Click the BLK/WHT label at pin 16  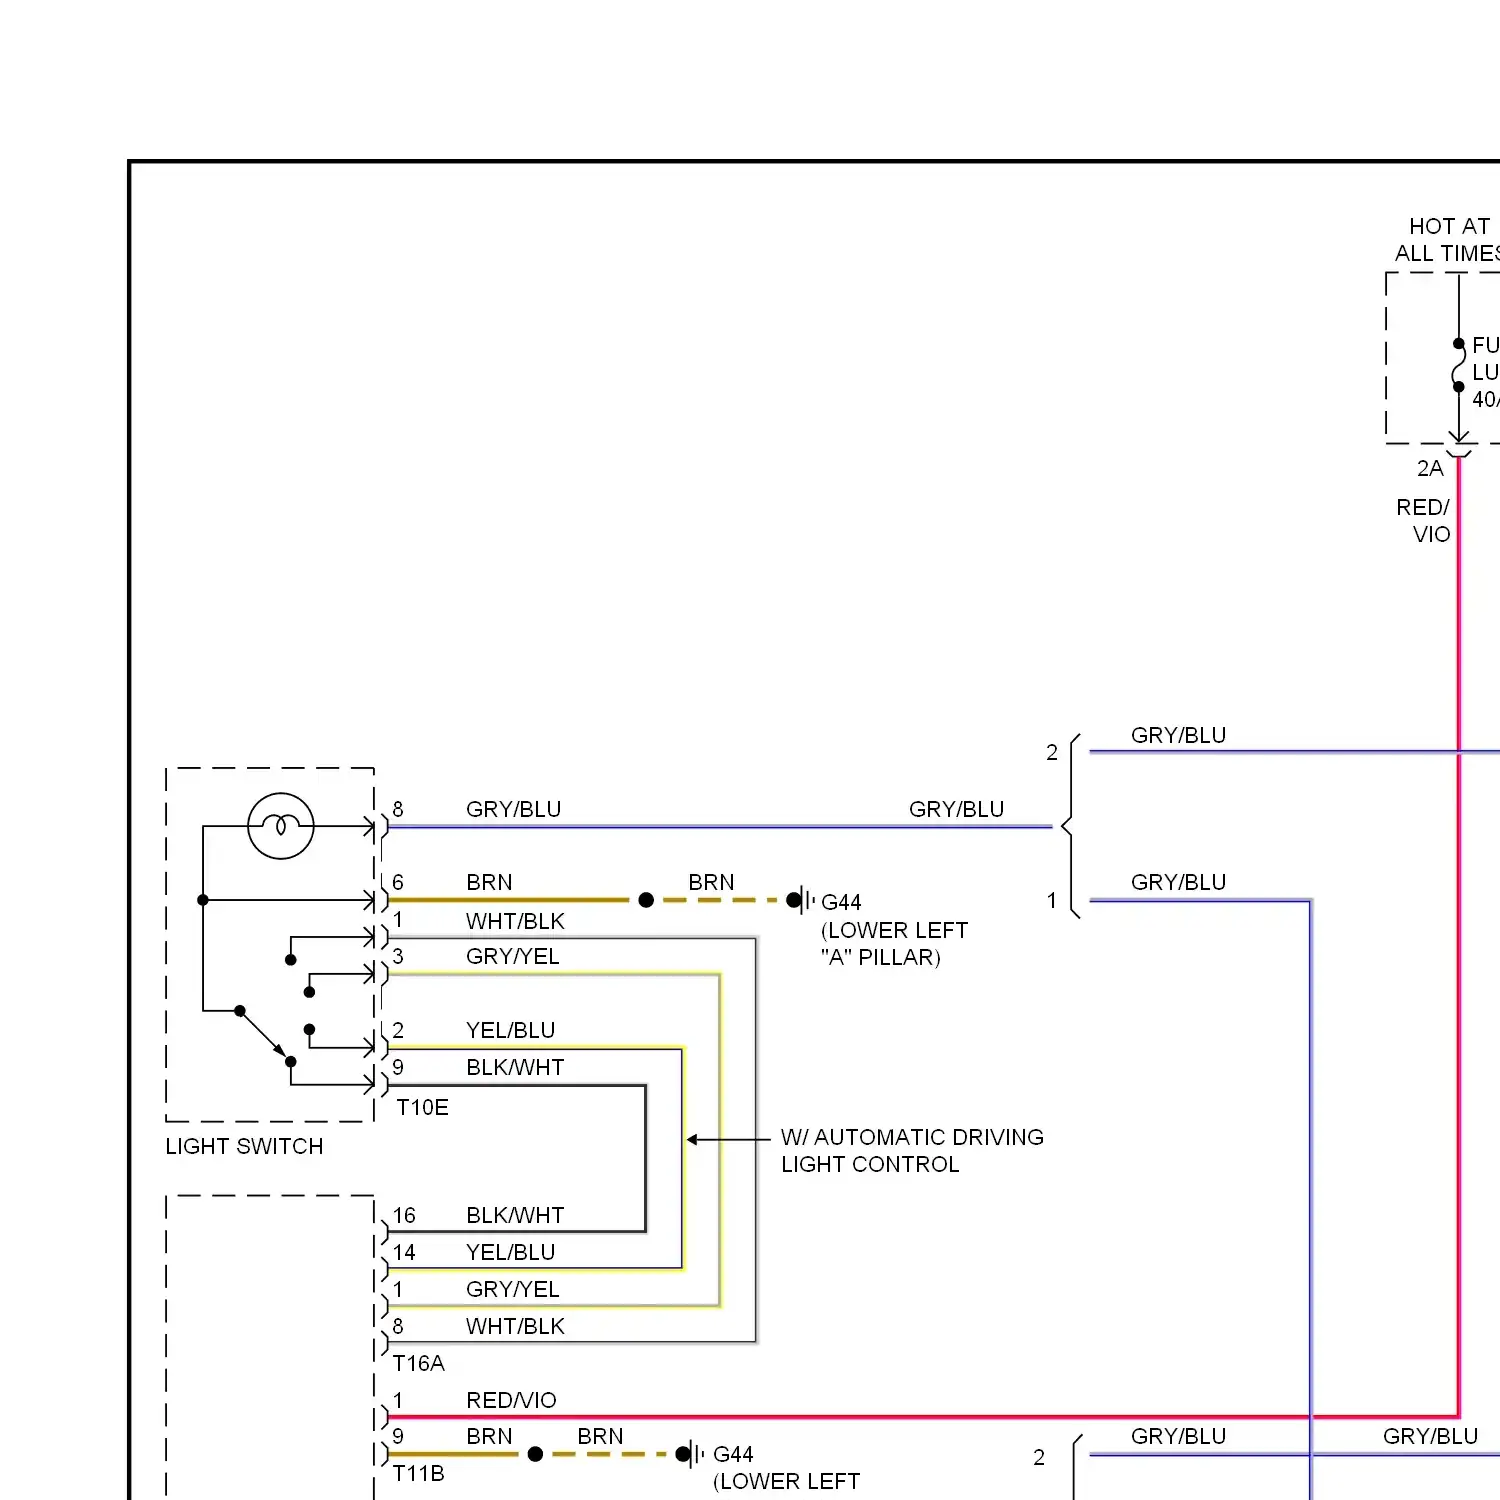[x=515, y=1215]
